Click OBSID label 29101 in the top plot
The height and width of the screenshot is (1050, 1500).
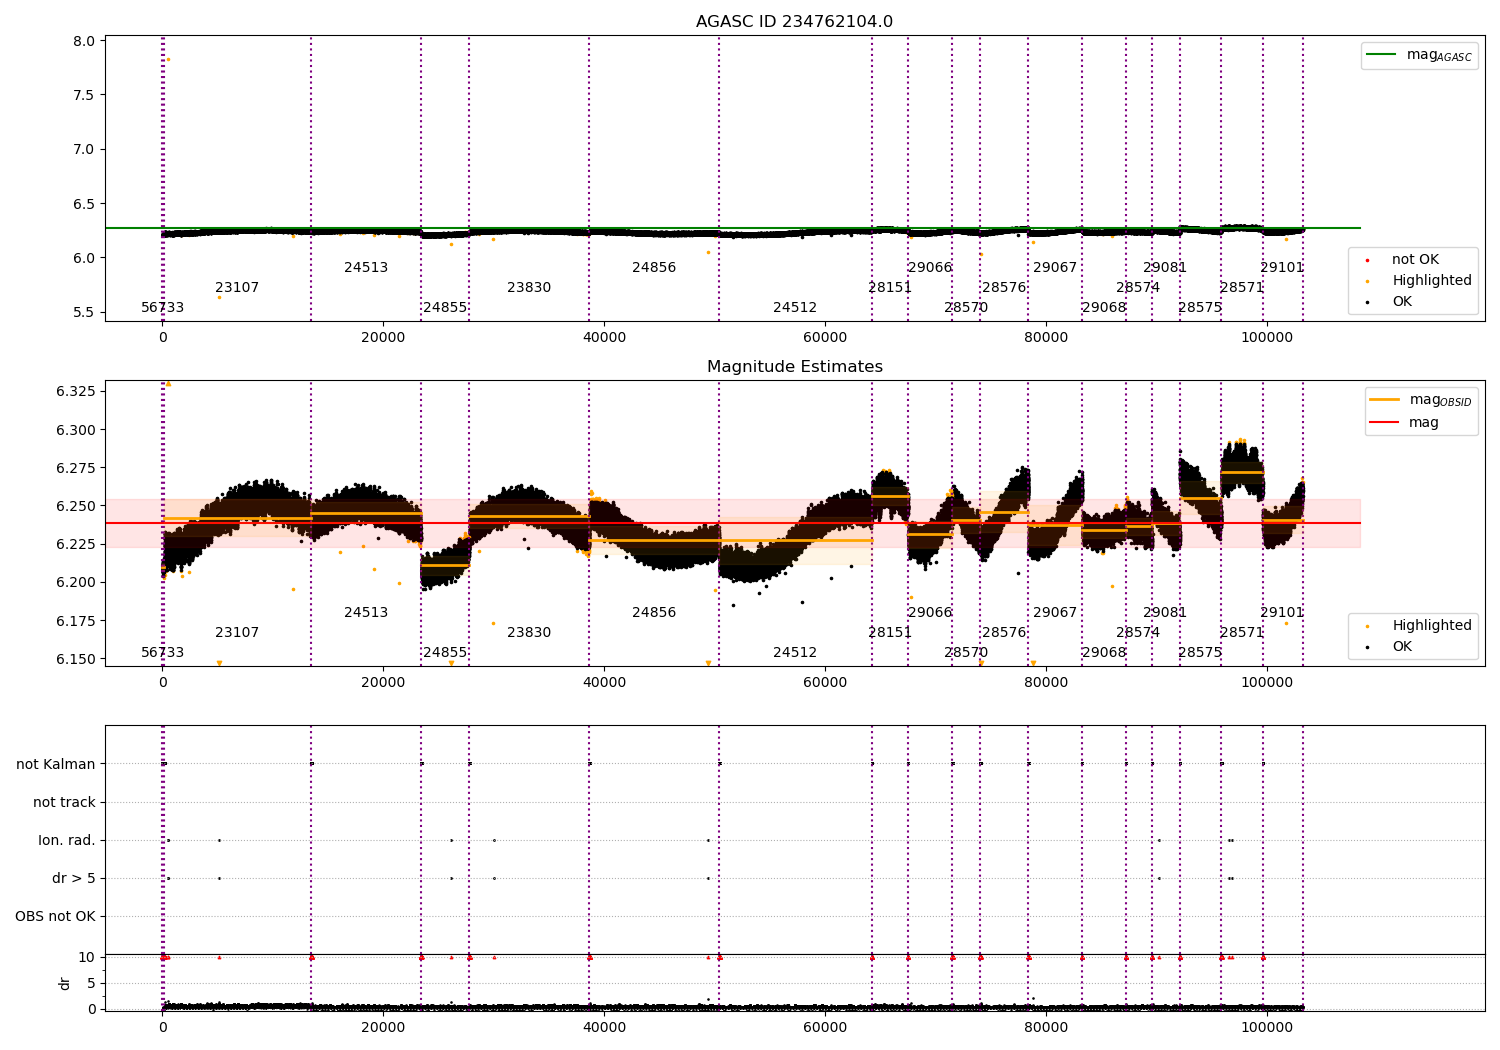(1282, 268)
